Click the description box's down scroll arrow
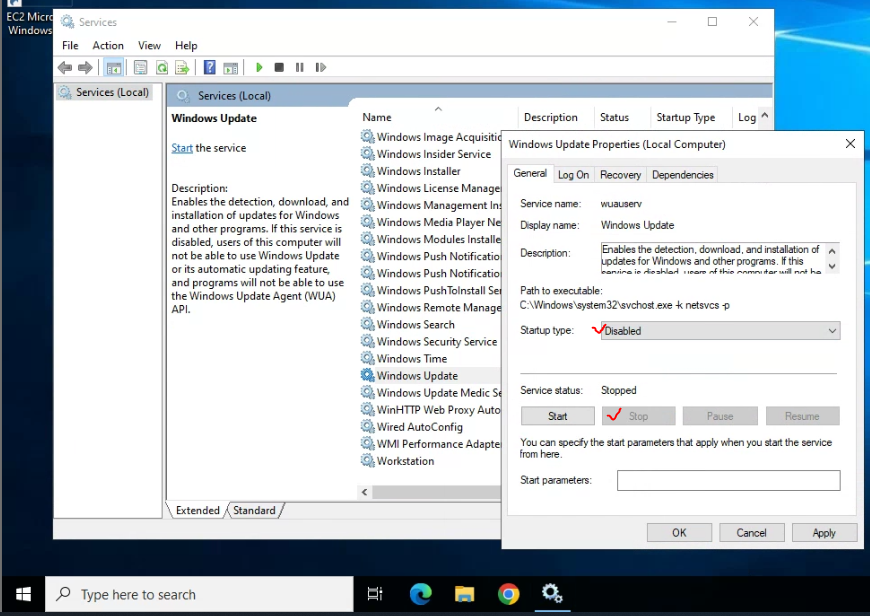Image resolution: width=870 pixels, height=616 pixels. point(832,266)
